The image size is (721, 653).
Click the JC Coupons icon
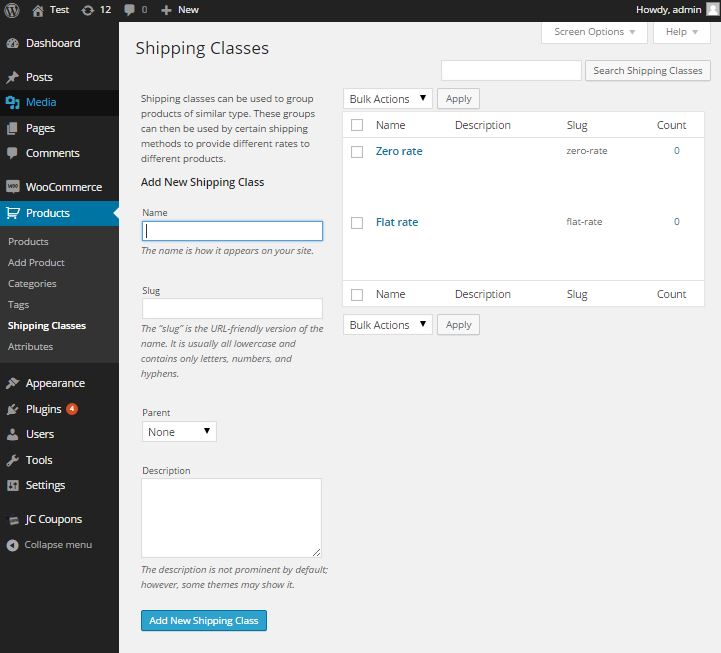tap(13, 521)
